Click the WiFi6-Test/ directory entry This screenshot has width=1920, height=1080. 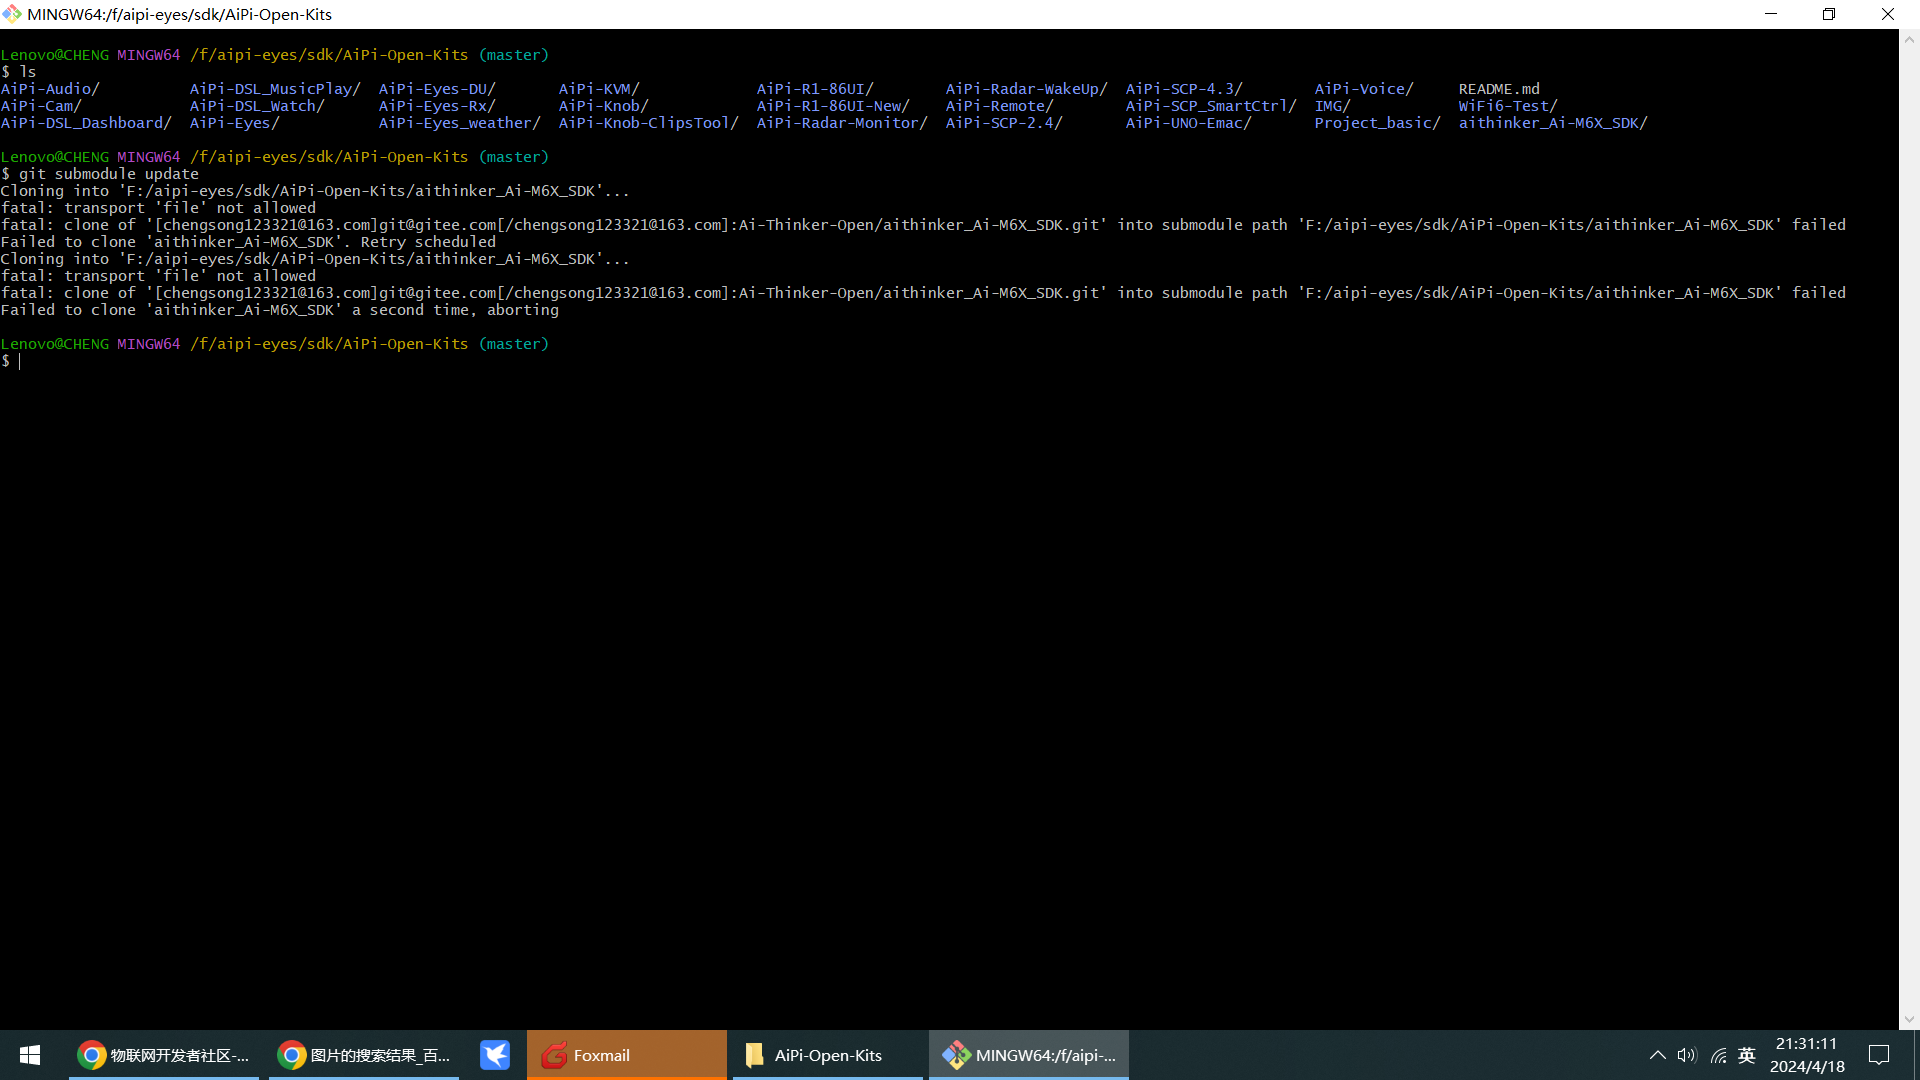1508,106
